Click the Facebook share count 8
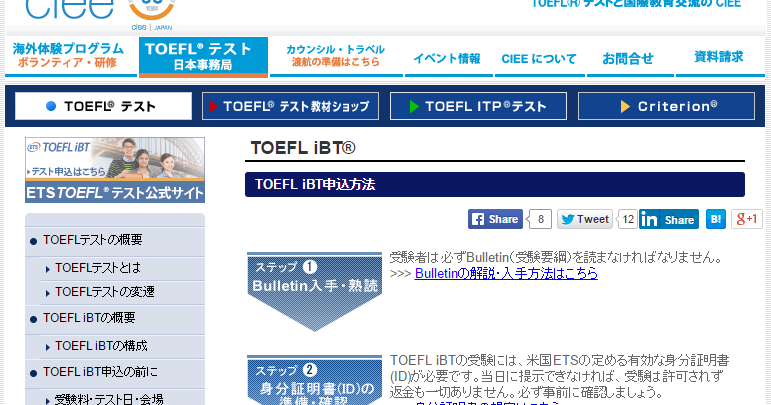This screenshot has width=771, height=405. 540,219
